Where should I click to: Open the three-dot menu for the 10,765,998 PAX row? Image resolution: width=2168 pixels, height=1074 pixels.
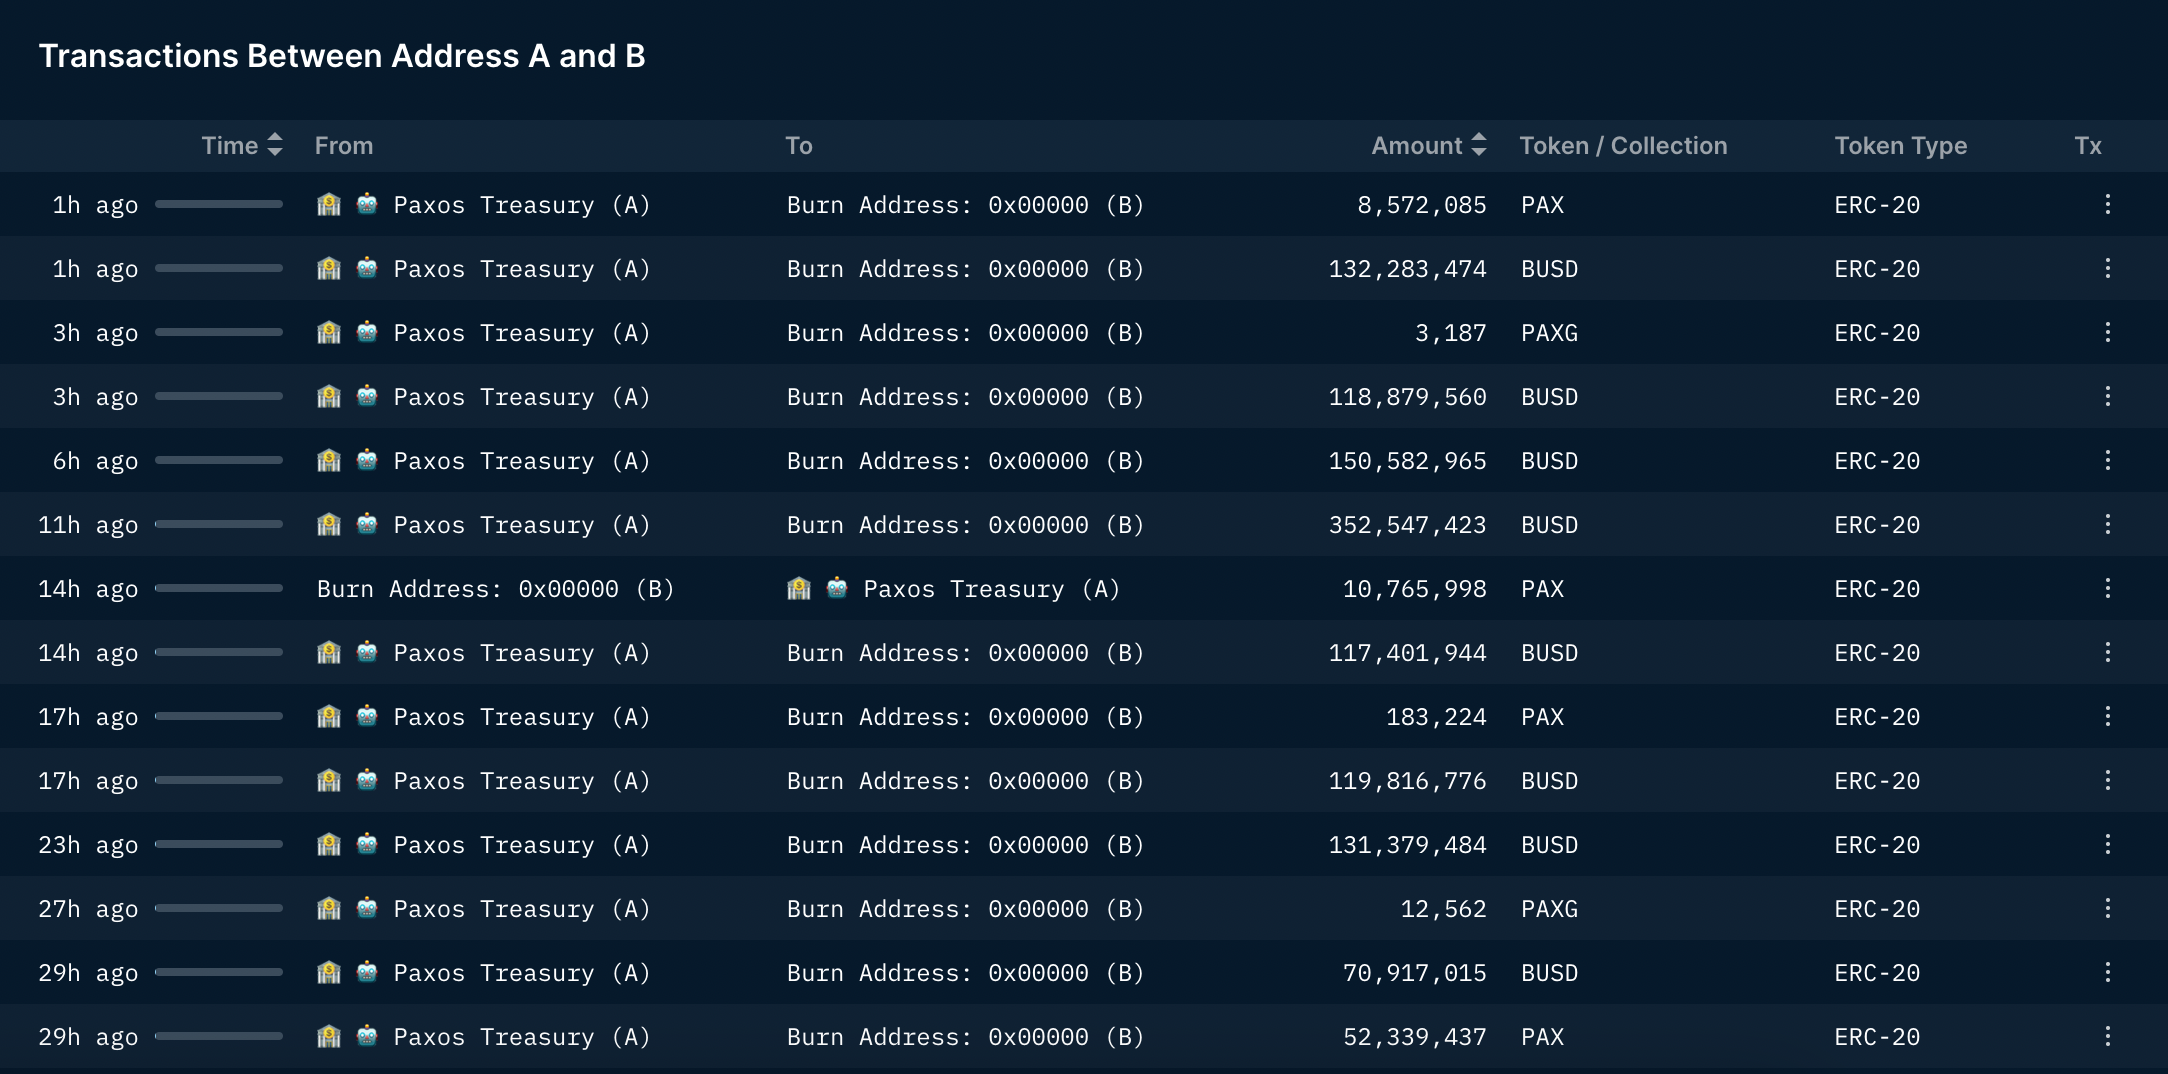(x=2107, y=588)
